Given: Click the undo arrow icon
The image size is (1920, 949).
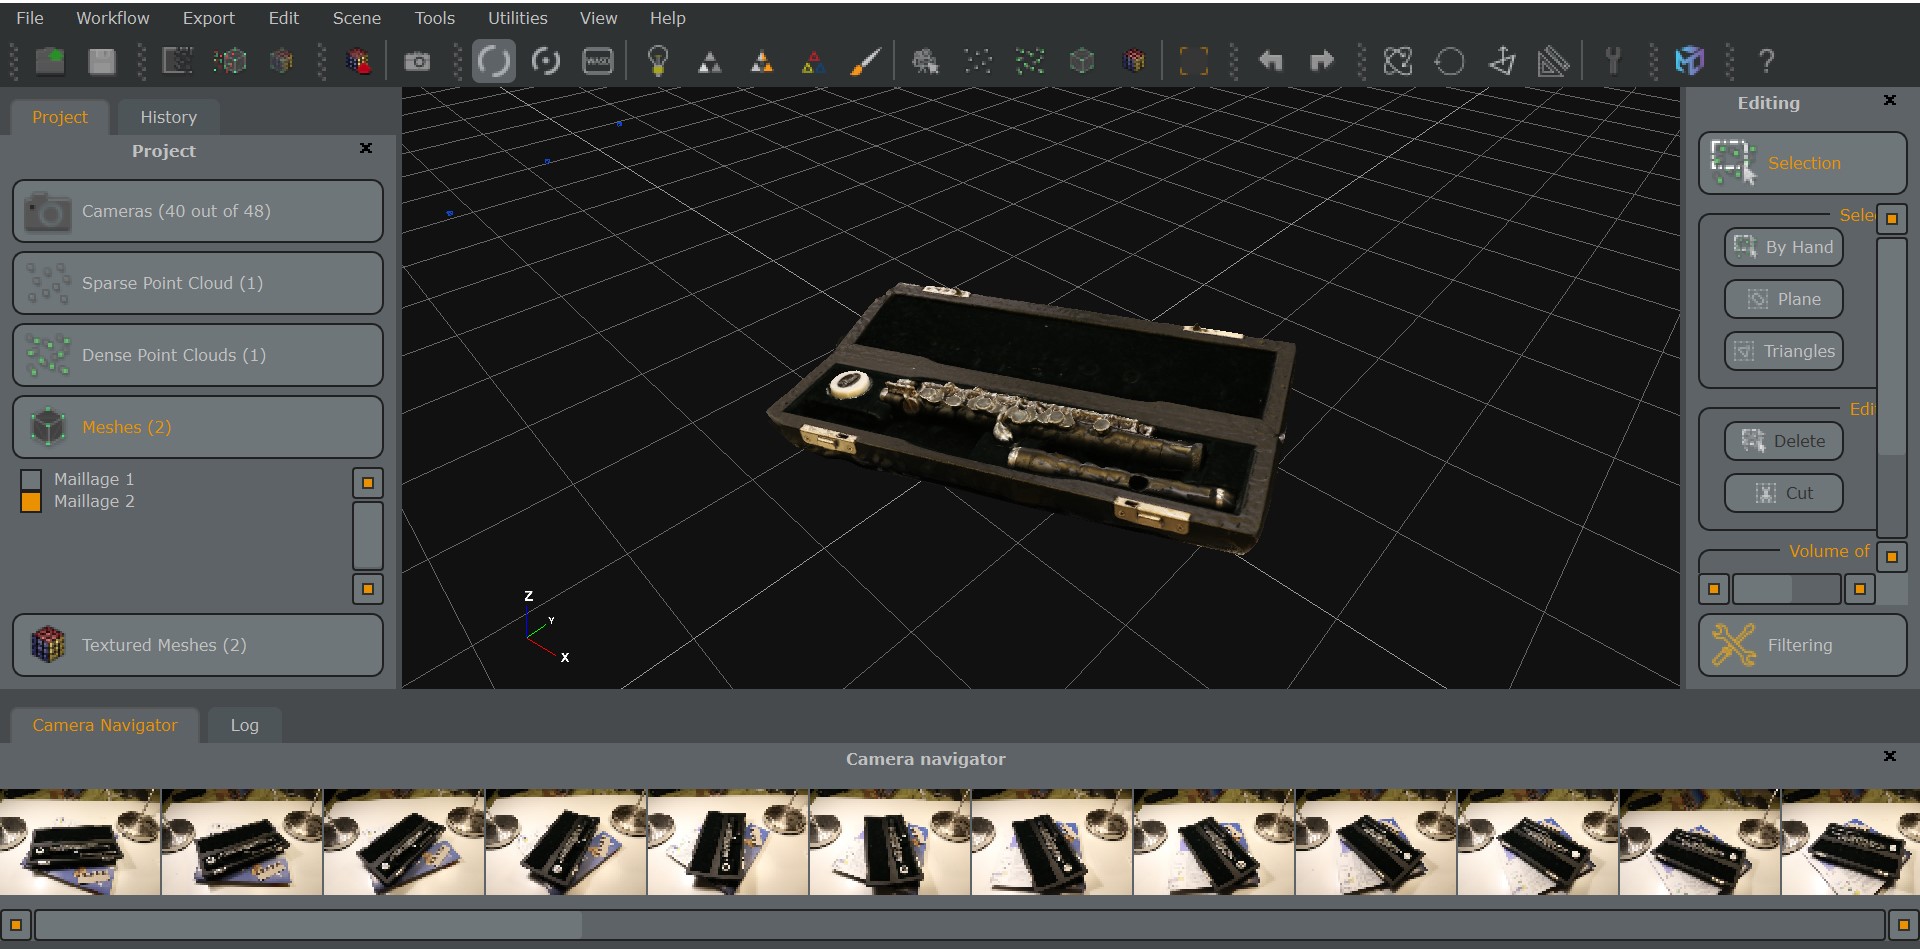Looking at the screenshot, I should pos(1270,62).
